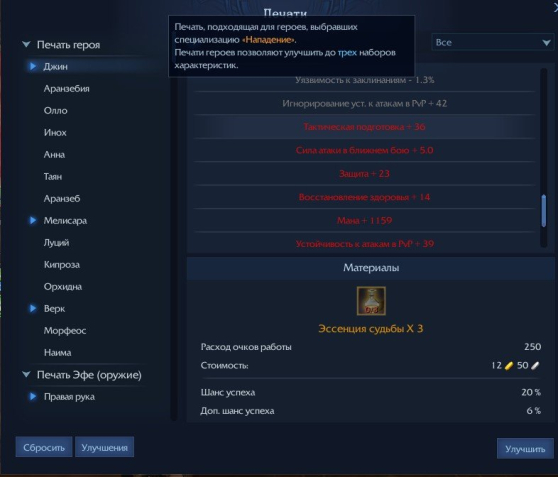The image size is (558, 477).
Task: Choose Орхидна from the hero list
Action: [x=63, y=287]
